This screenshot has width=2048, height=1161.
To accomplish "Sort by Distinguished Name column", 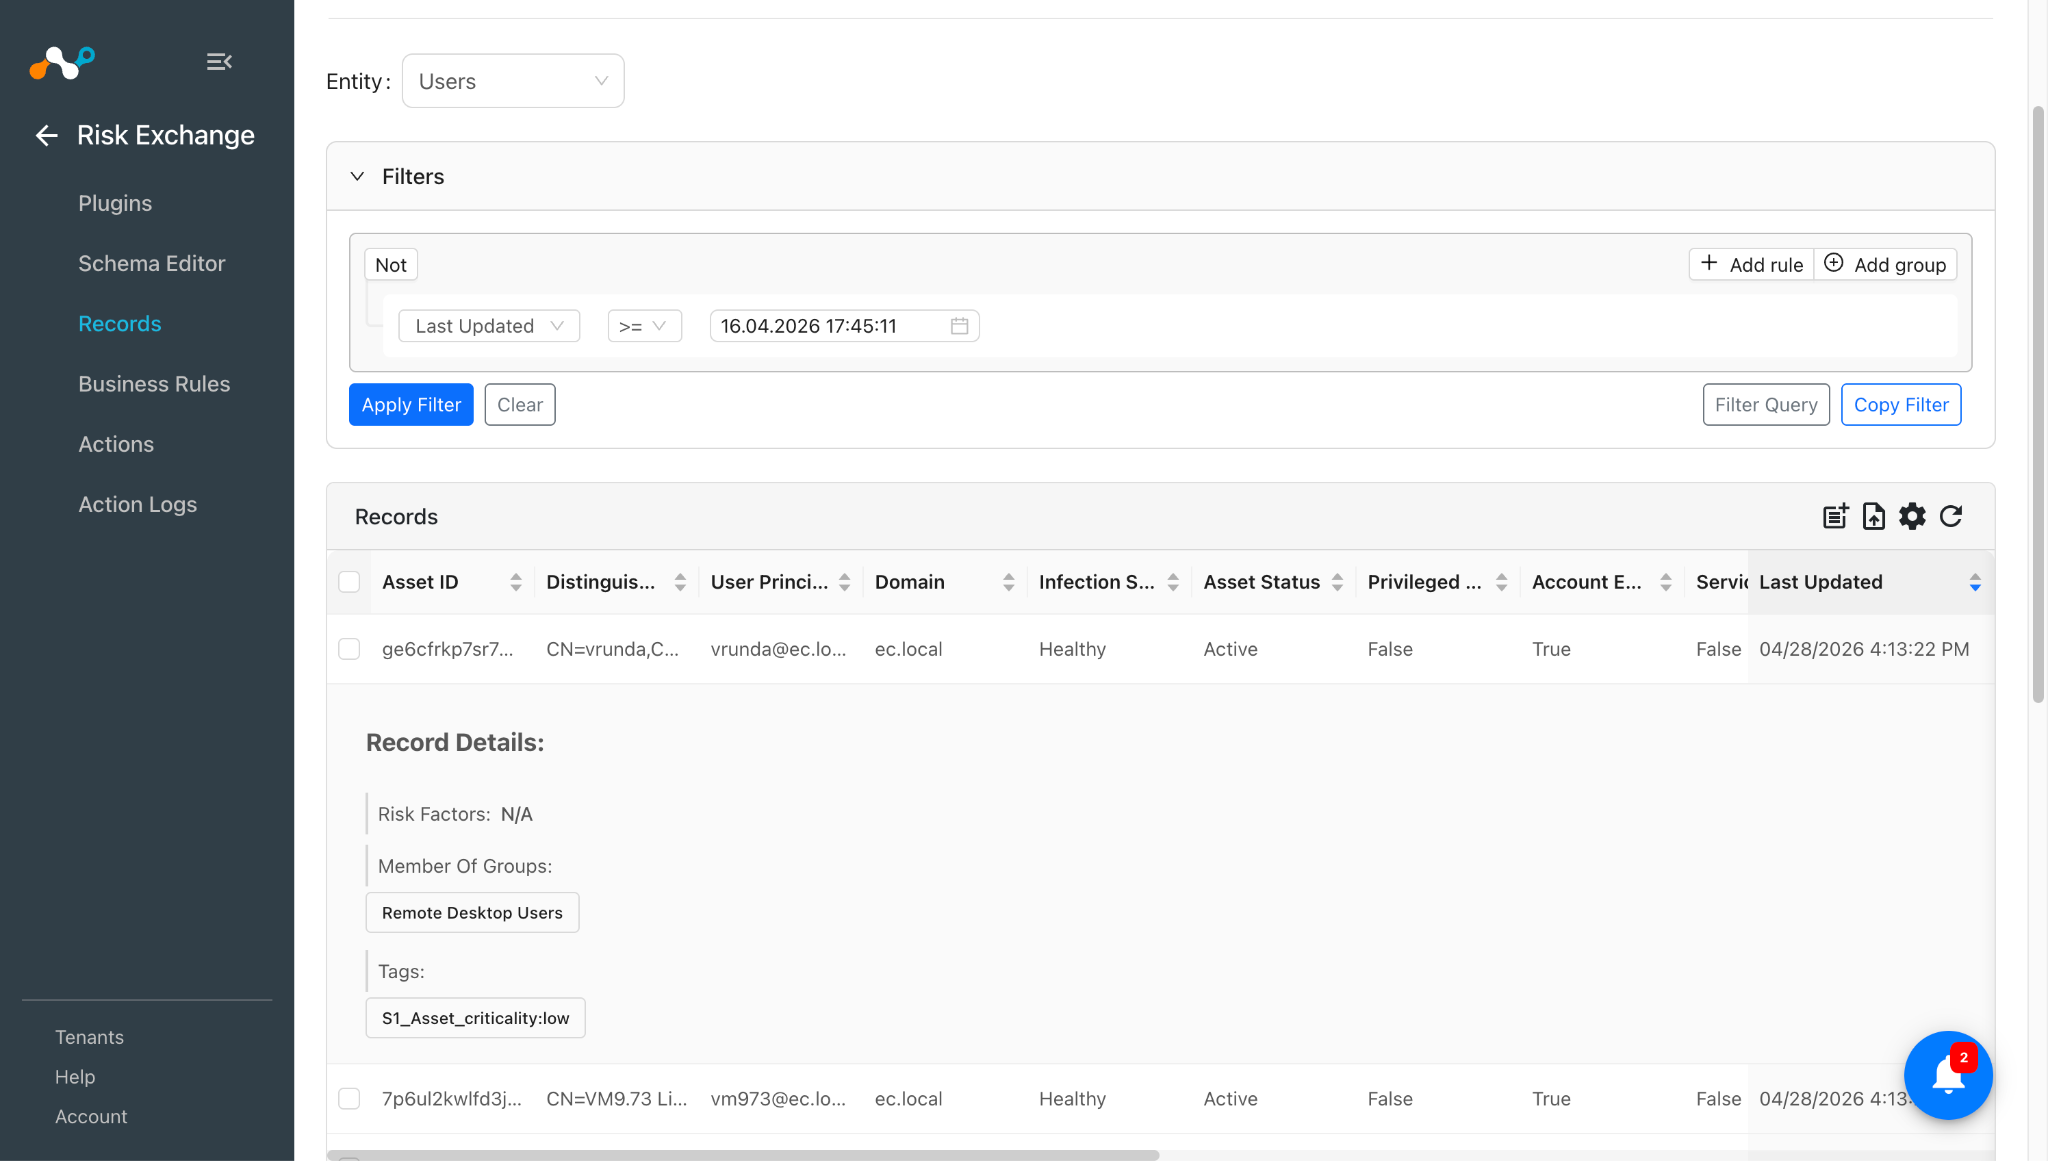I will click(x=680, y=582).
